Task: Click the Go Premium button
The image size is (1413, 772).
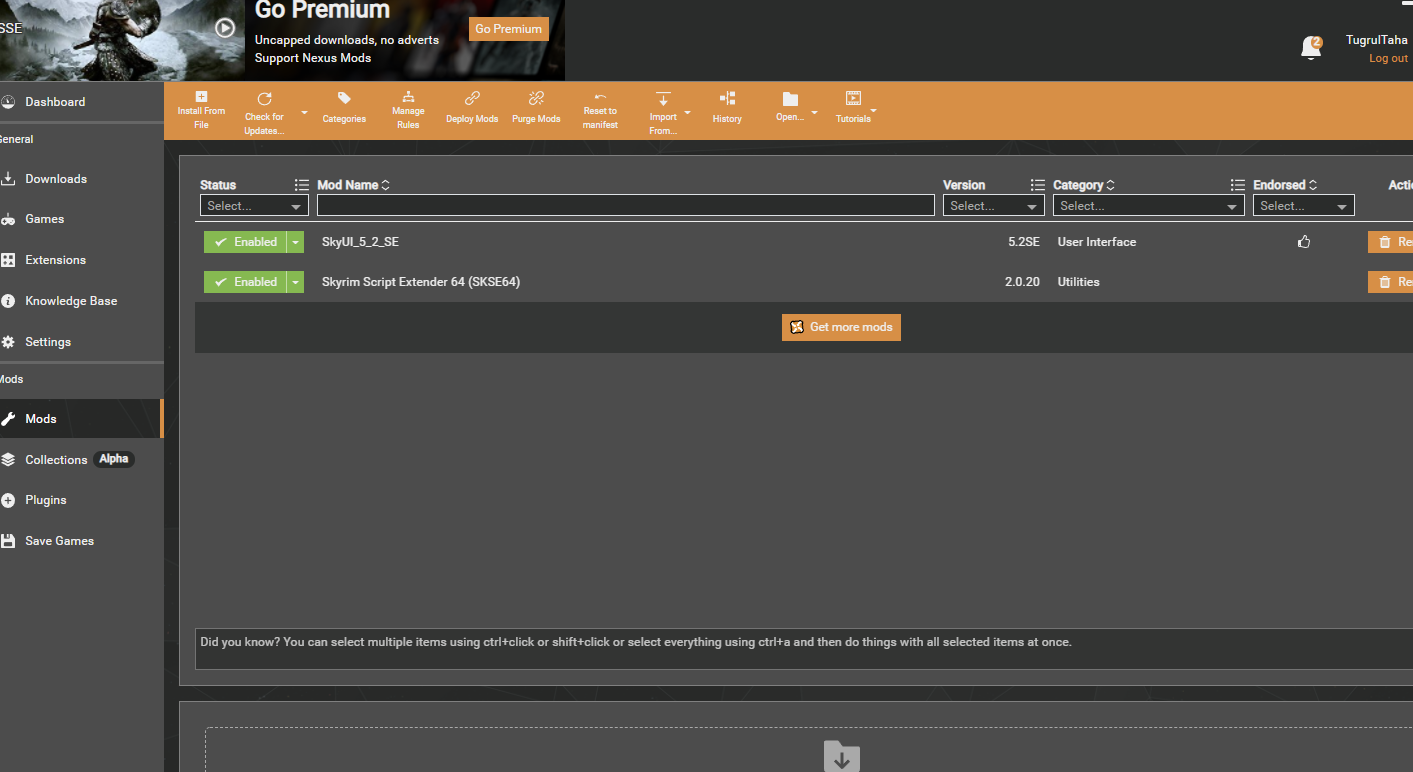Action: (509, 29)
